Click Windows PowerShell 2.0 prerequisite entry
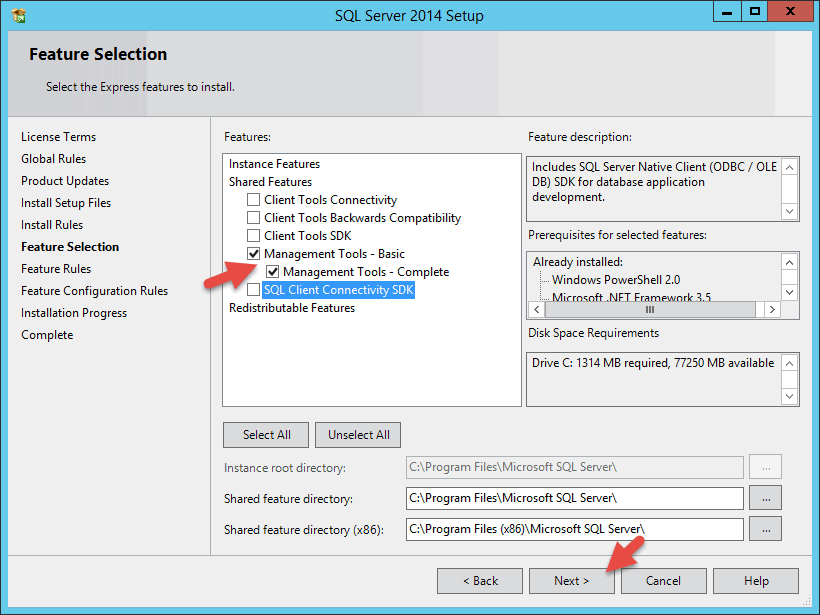Screen dimensions: 820x615 [x=616, y=280]
